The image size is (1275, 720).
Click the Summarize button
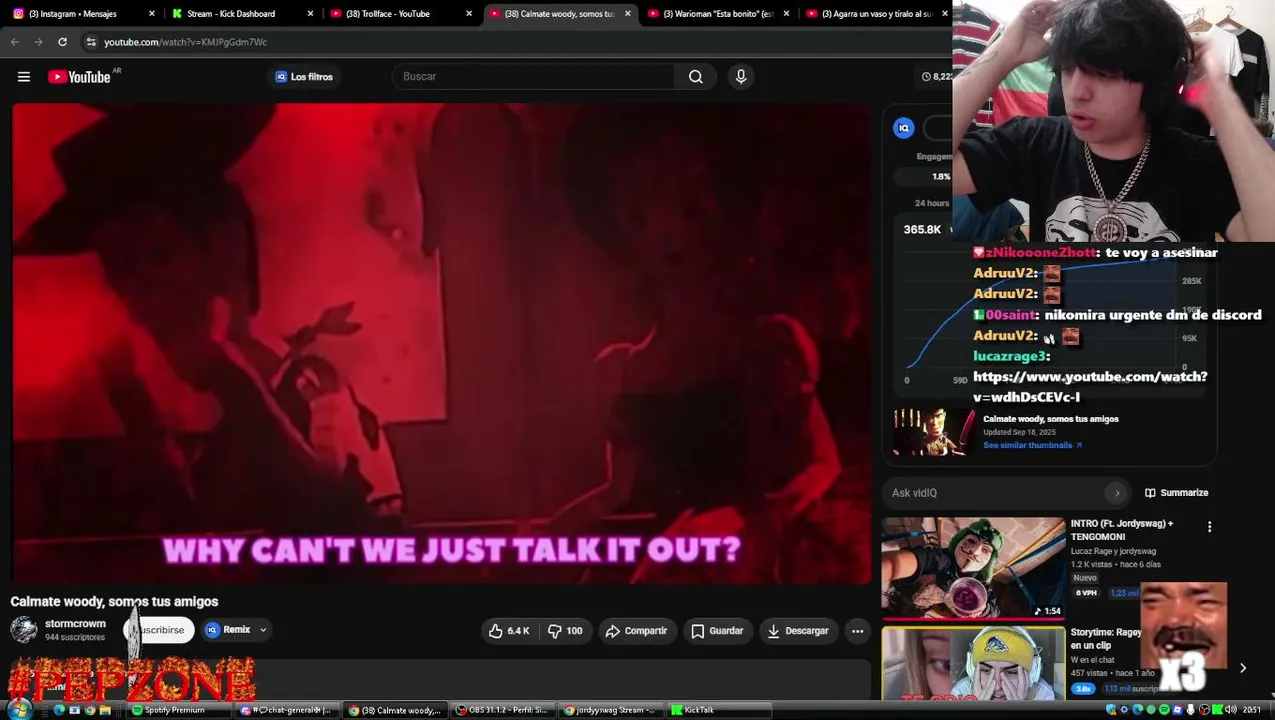[1176, 493]
